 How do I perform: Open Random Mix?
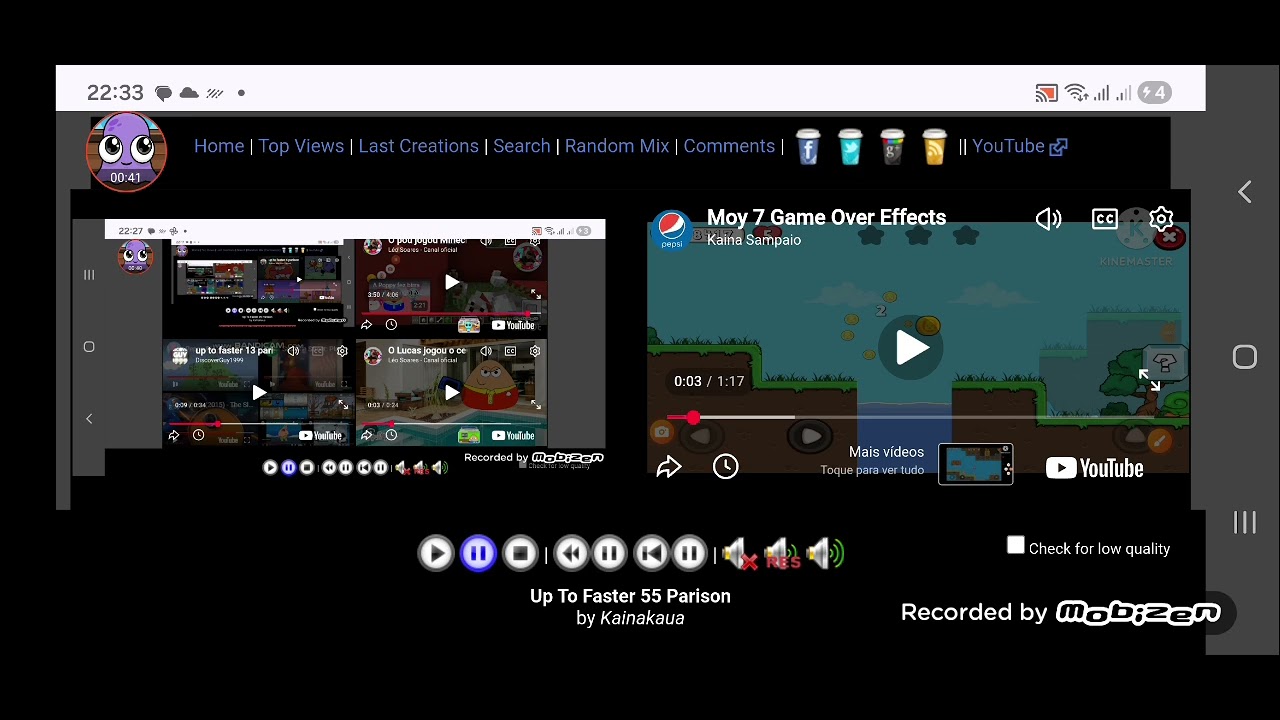[617, 146]
